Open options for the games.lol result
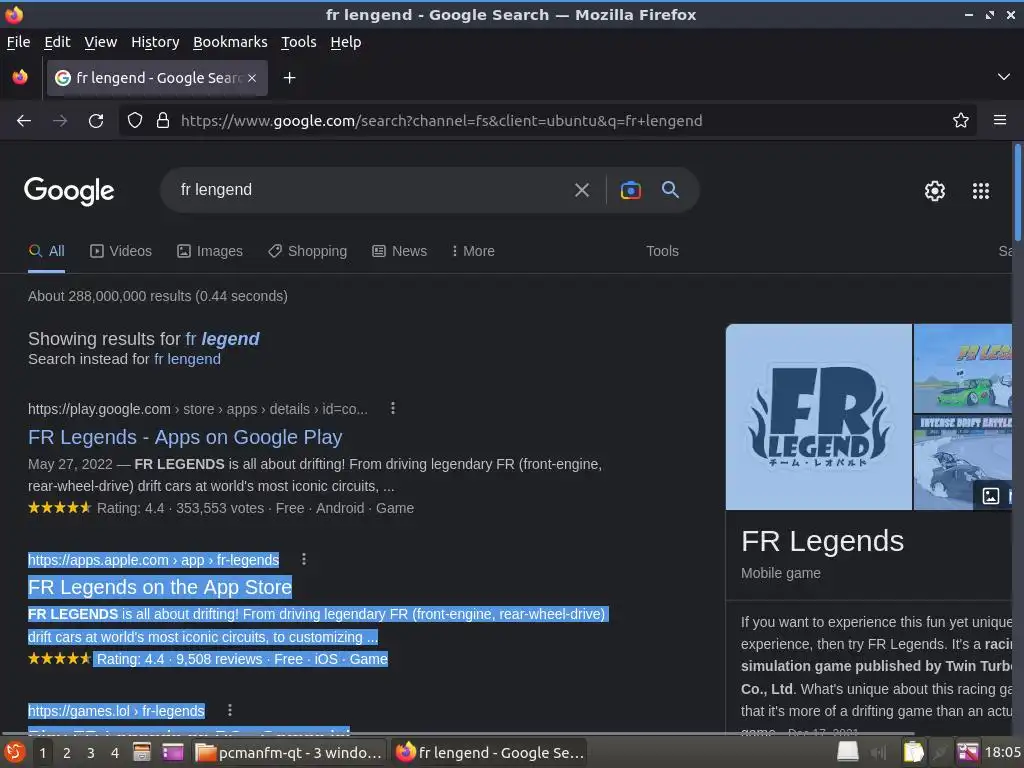Screen dimensions: 1024x768 click(x=229, y=710)
